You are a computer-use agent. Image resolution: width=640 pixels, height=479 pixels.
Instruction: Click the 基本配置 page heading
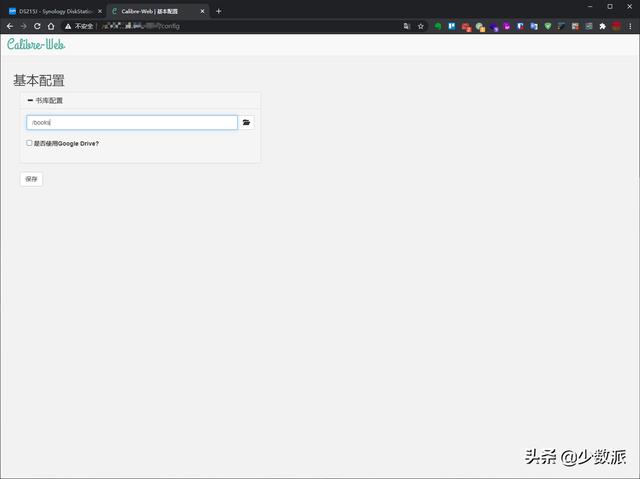point(39,80)
